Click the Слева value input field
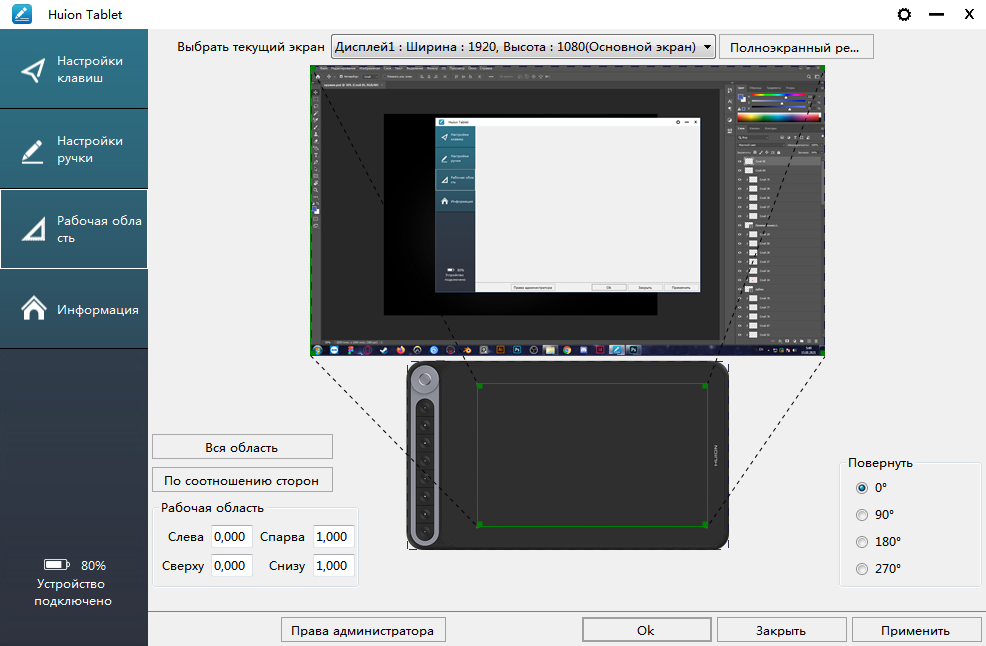Screen dimensions: 986x646 (231, 537)
